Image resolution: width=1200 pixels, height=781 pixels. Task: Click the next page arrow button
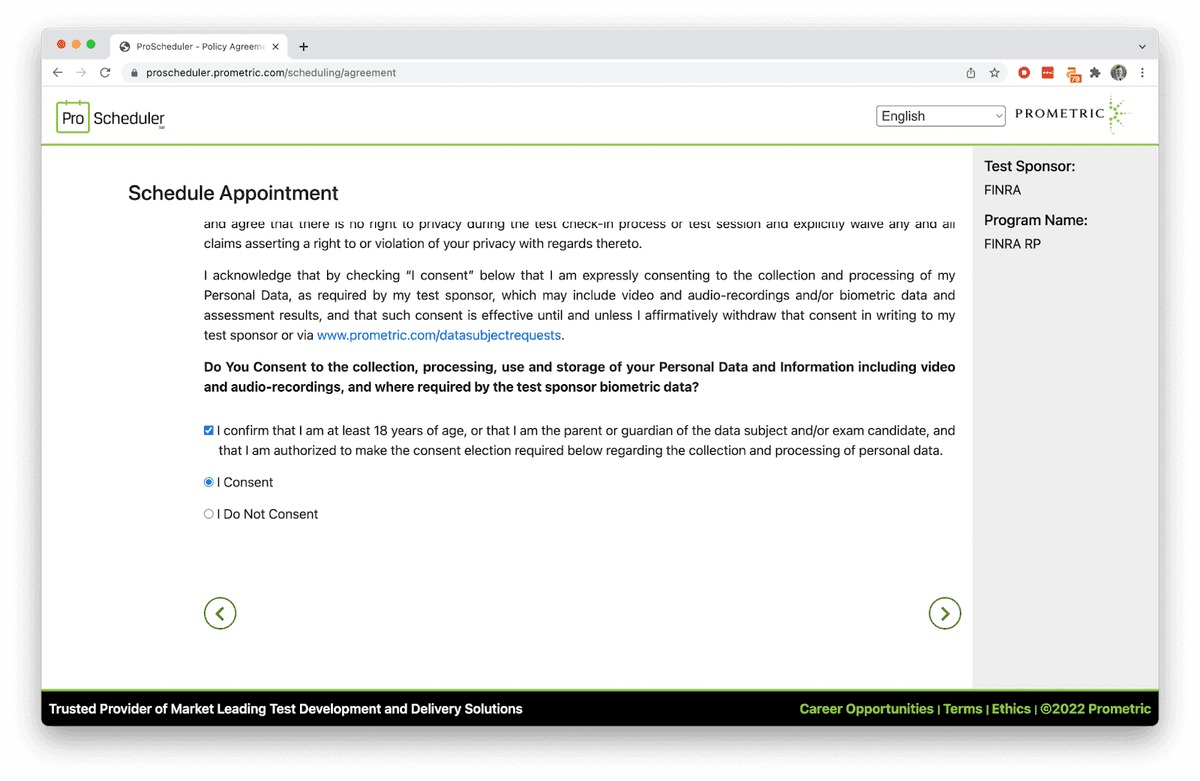944,613
